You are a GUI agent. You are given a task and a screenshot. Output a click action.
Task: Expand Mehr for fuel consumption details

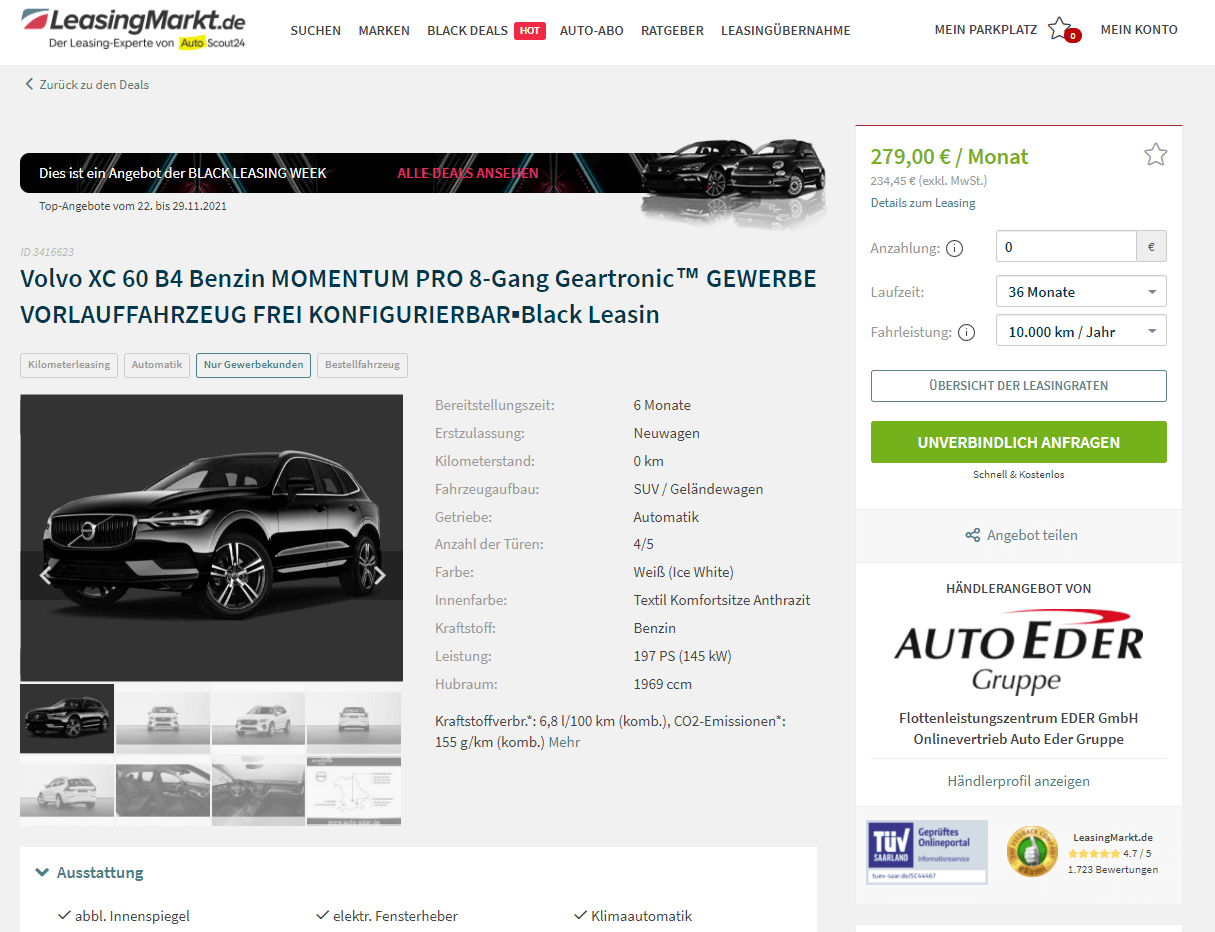564,743
